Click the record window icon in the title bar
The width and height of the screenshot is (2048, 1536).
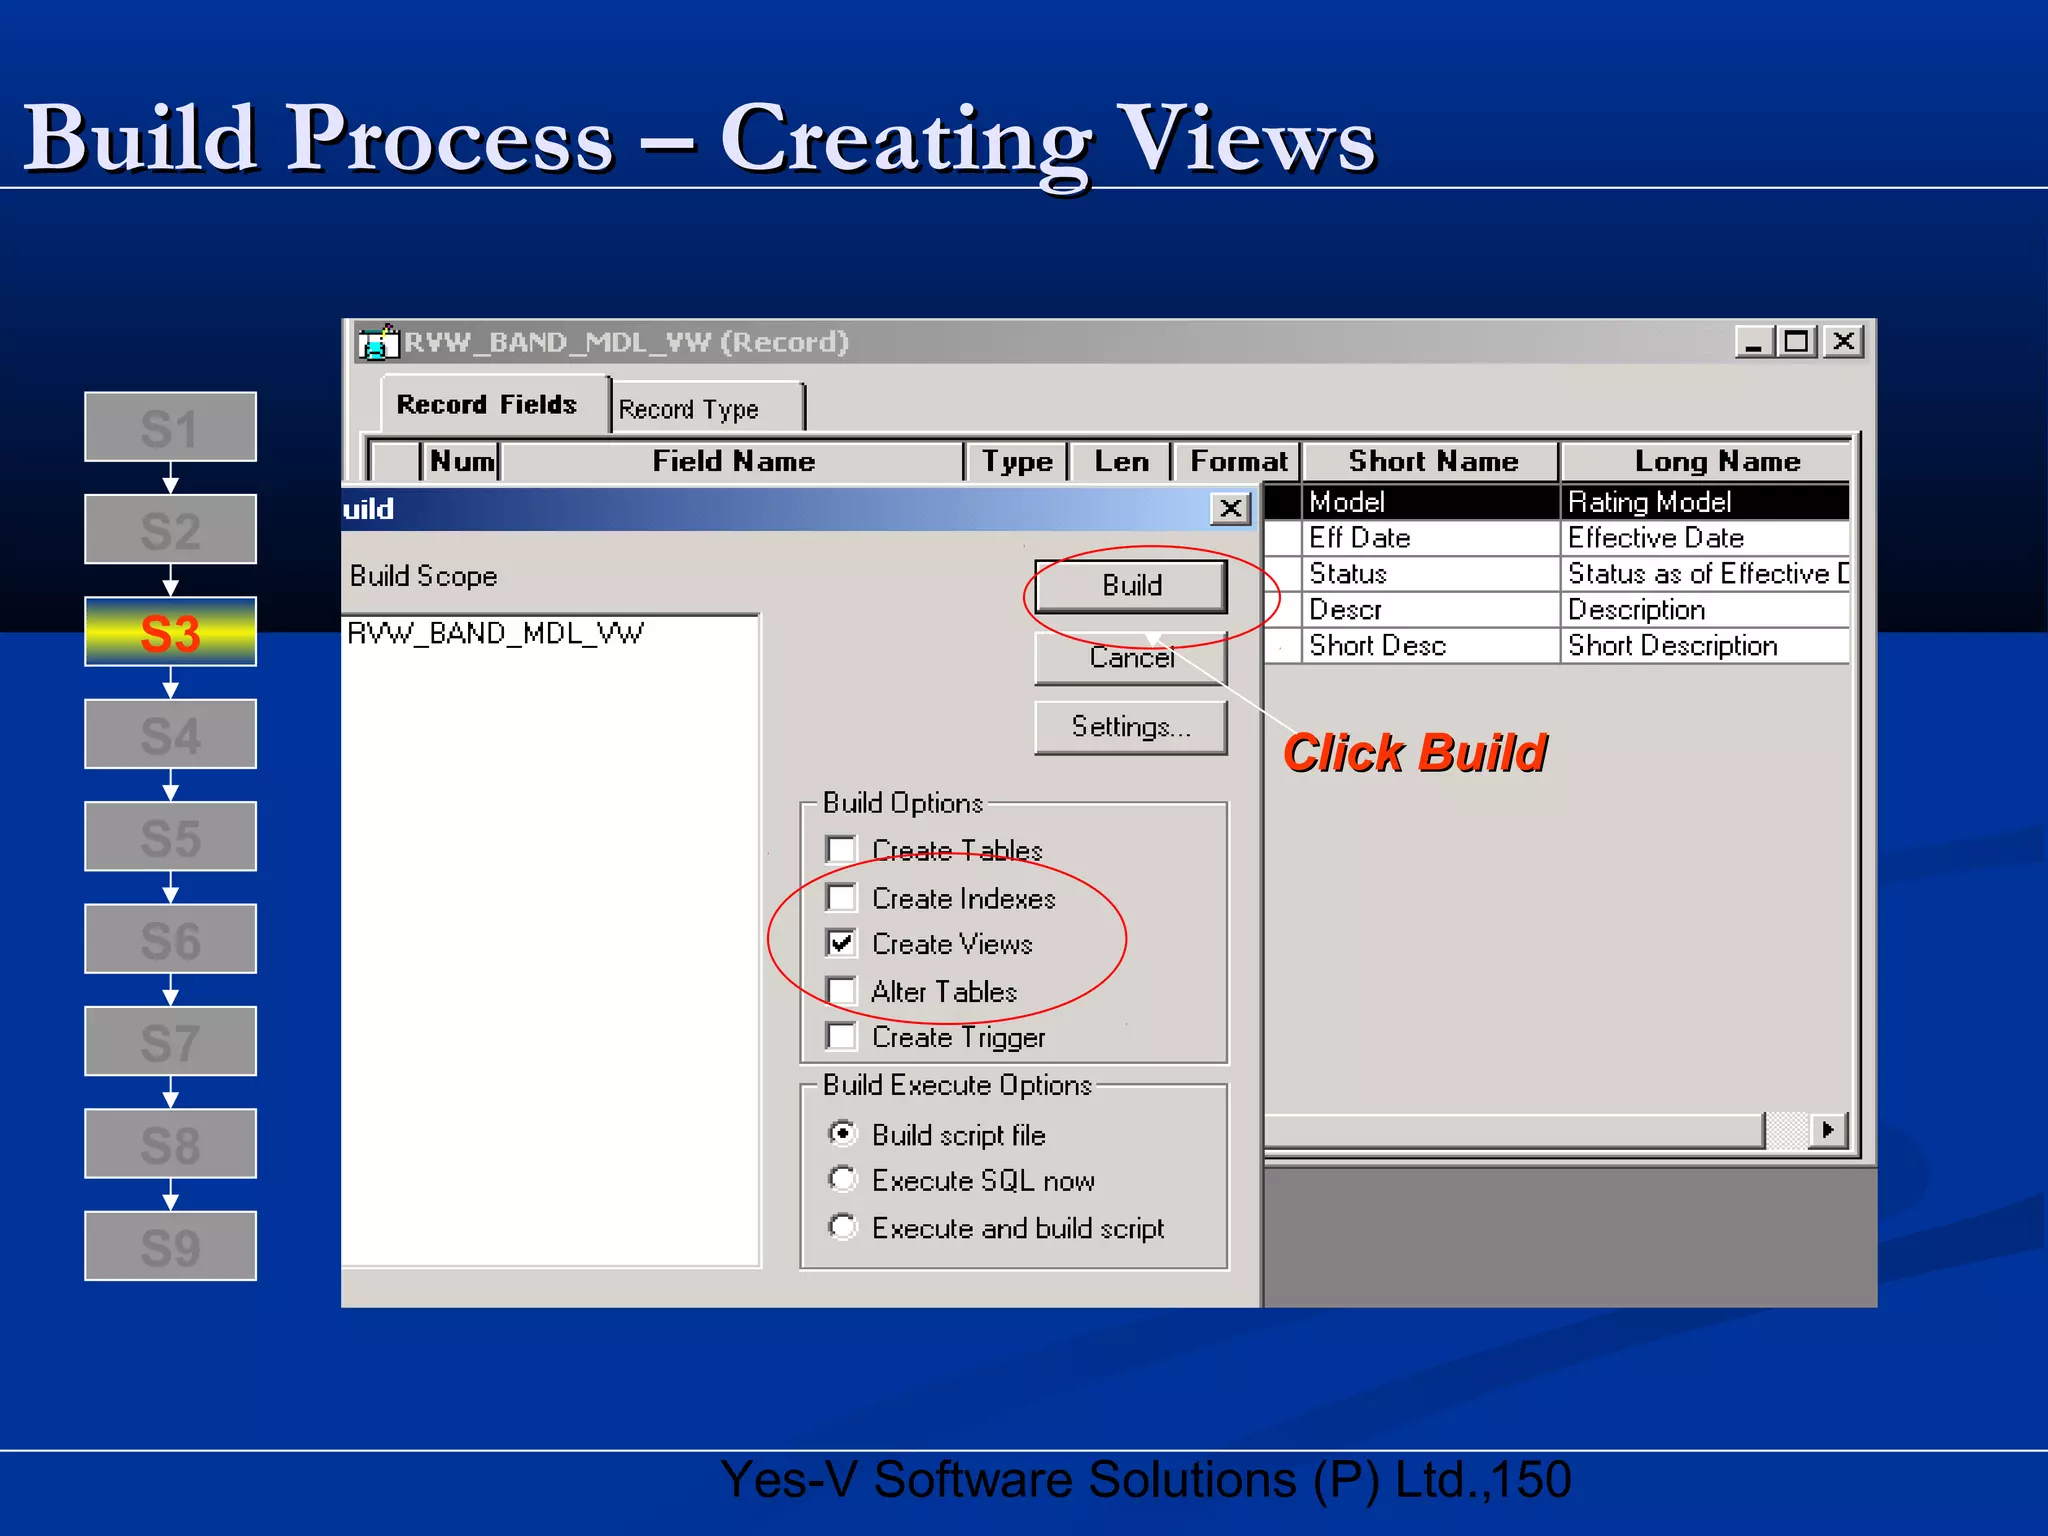click(377, 343)
